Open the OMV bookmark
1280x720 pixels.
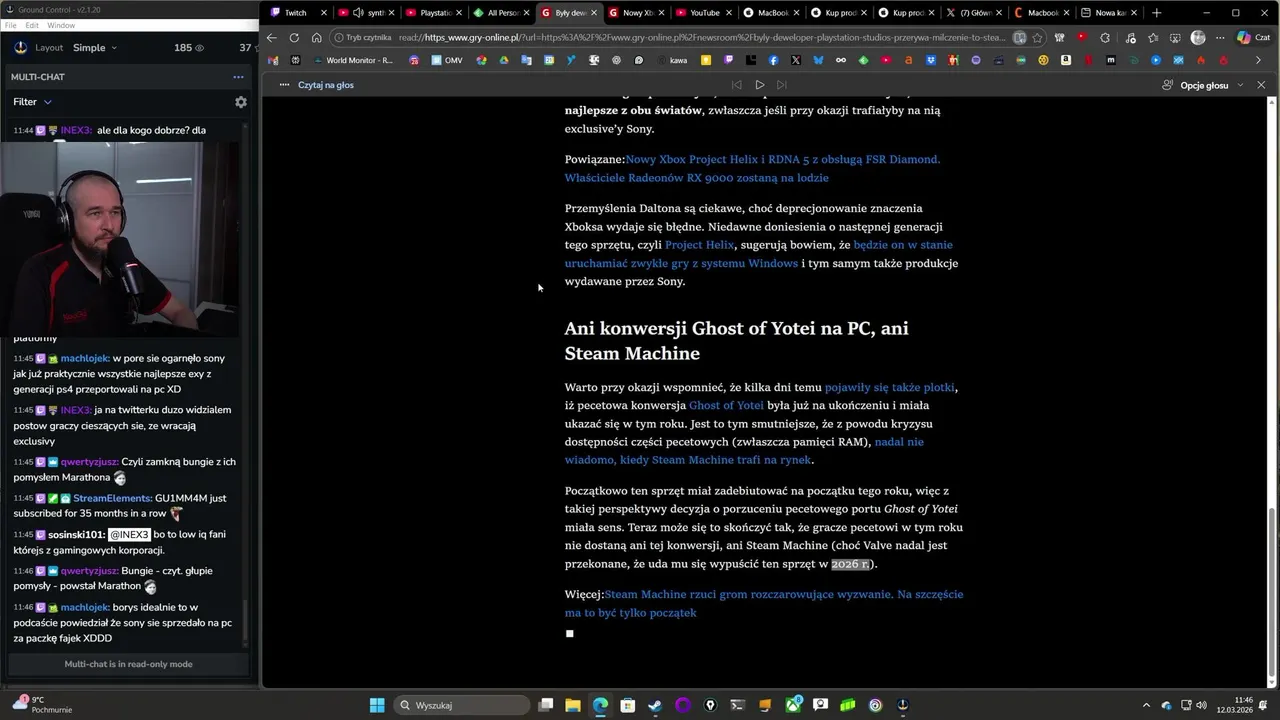coord(449,60)
